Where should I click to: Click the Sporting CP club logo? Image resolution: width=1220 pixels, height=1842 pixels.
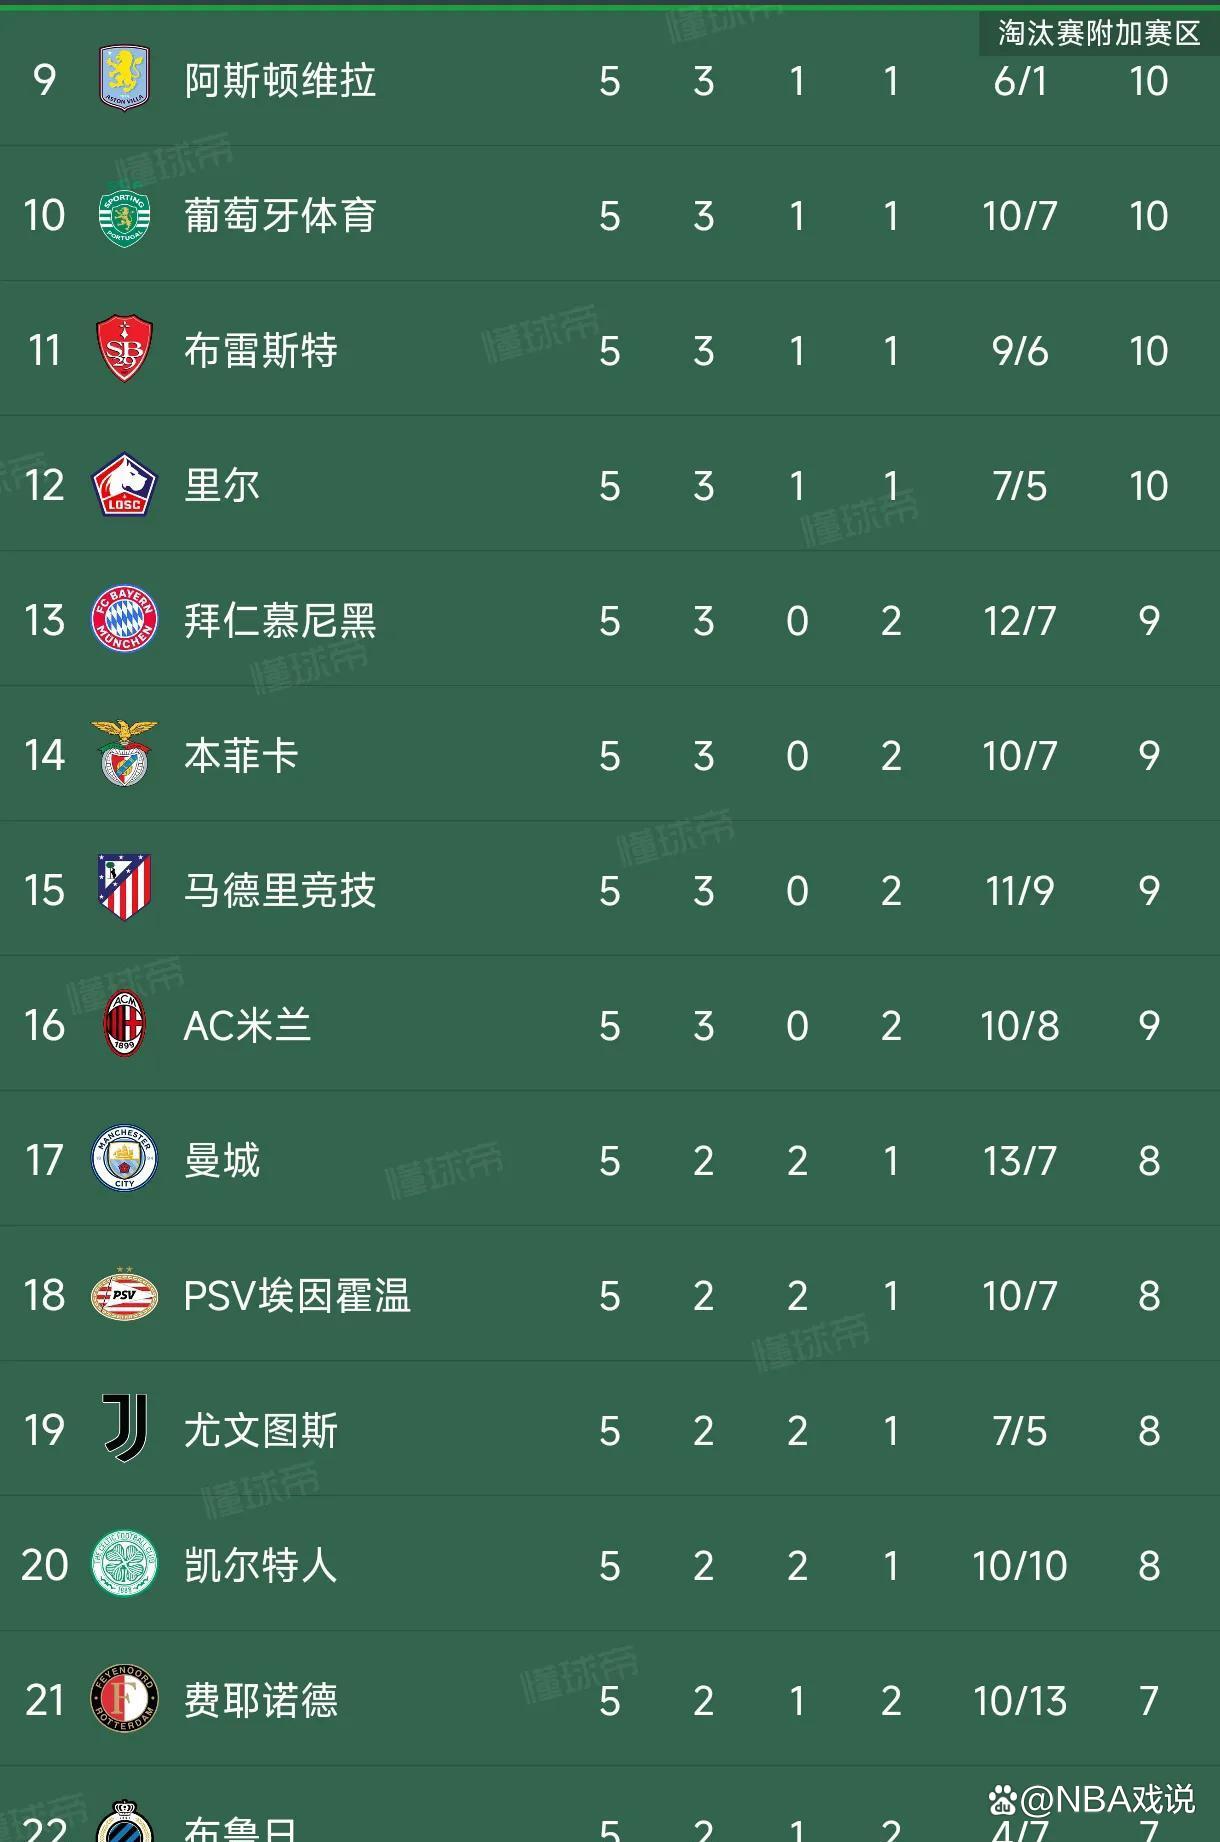(124, 216)
